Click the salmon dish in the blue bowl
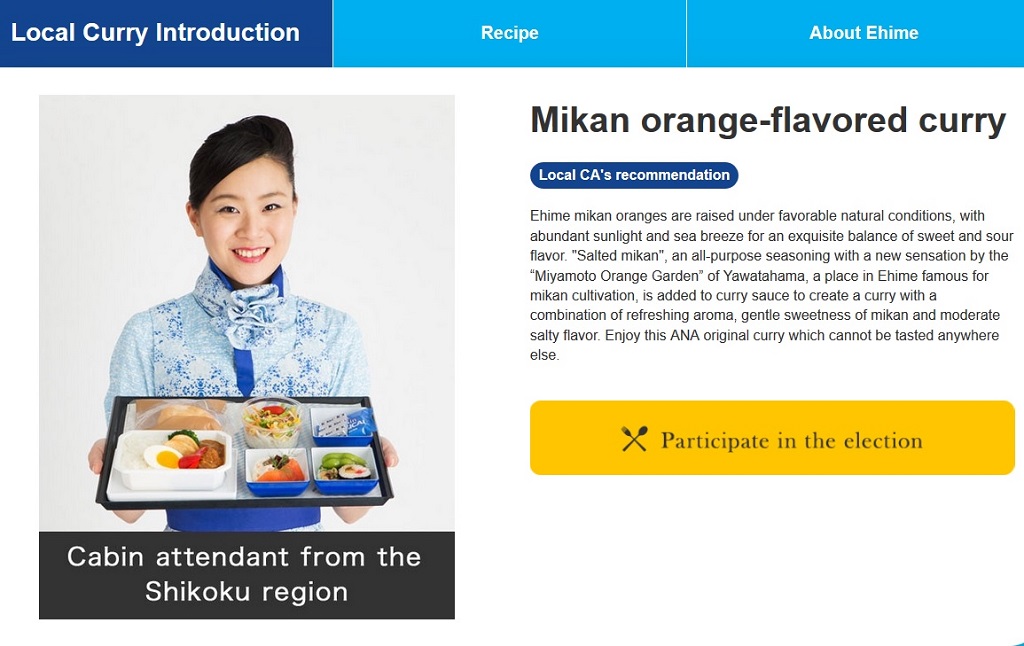 pyautogui.click(x=278, y=471)
